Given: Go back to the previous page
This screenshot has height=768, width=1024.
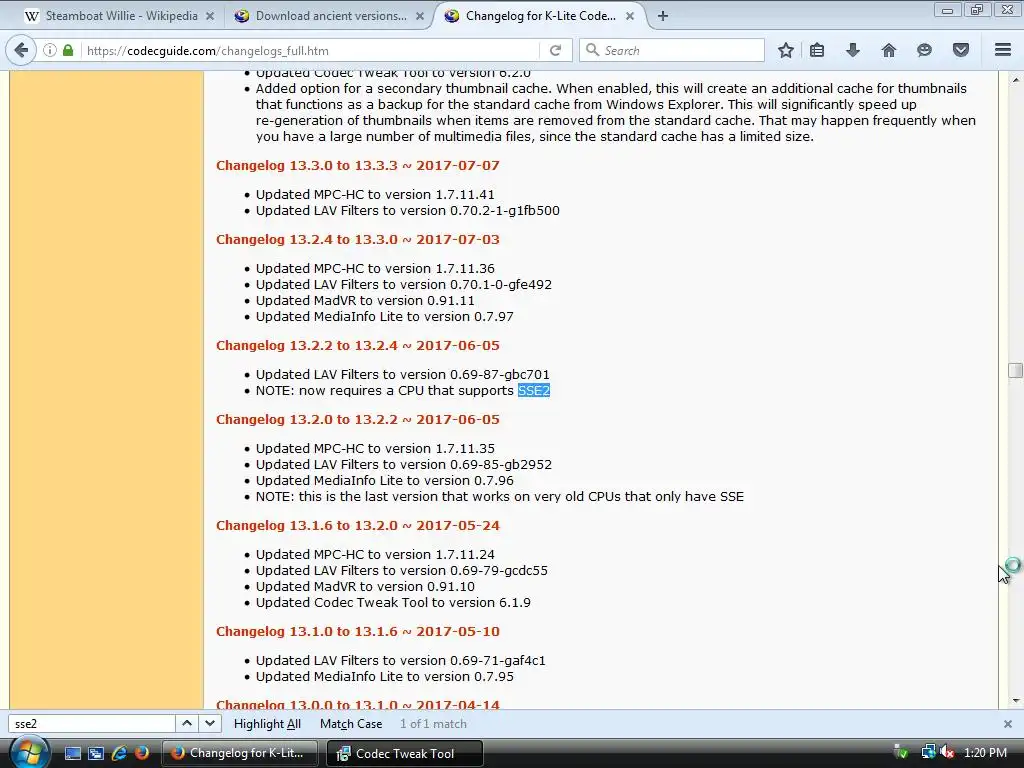Looking at the screenshot, I should coord(21,50).
